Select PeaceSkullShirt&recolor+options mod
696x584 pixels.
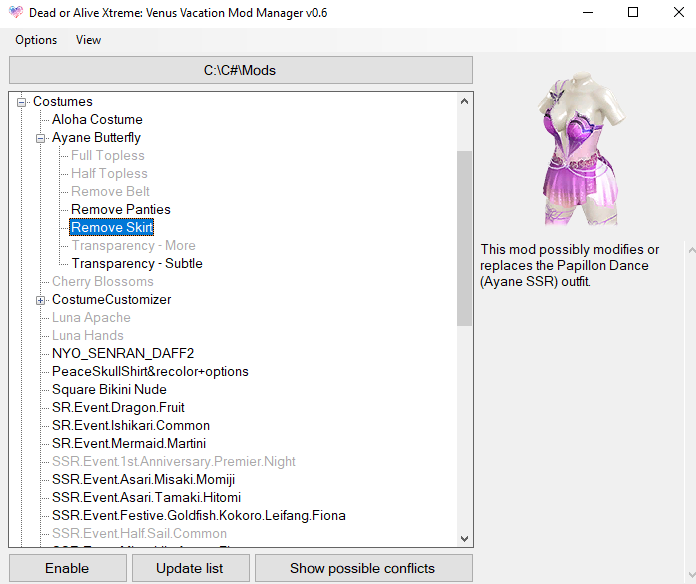(150, 371)
